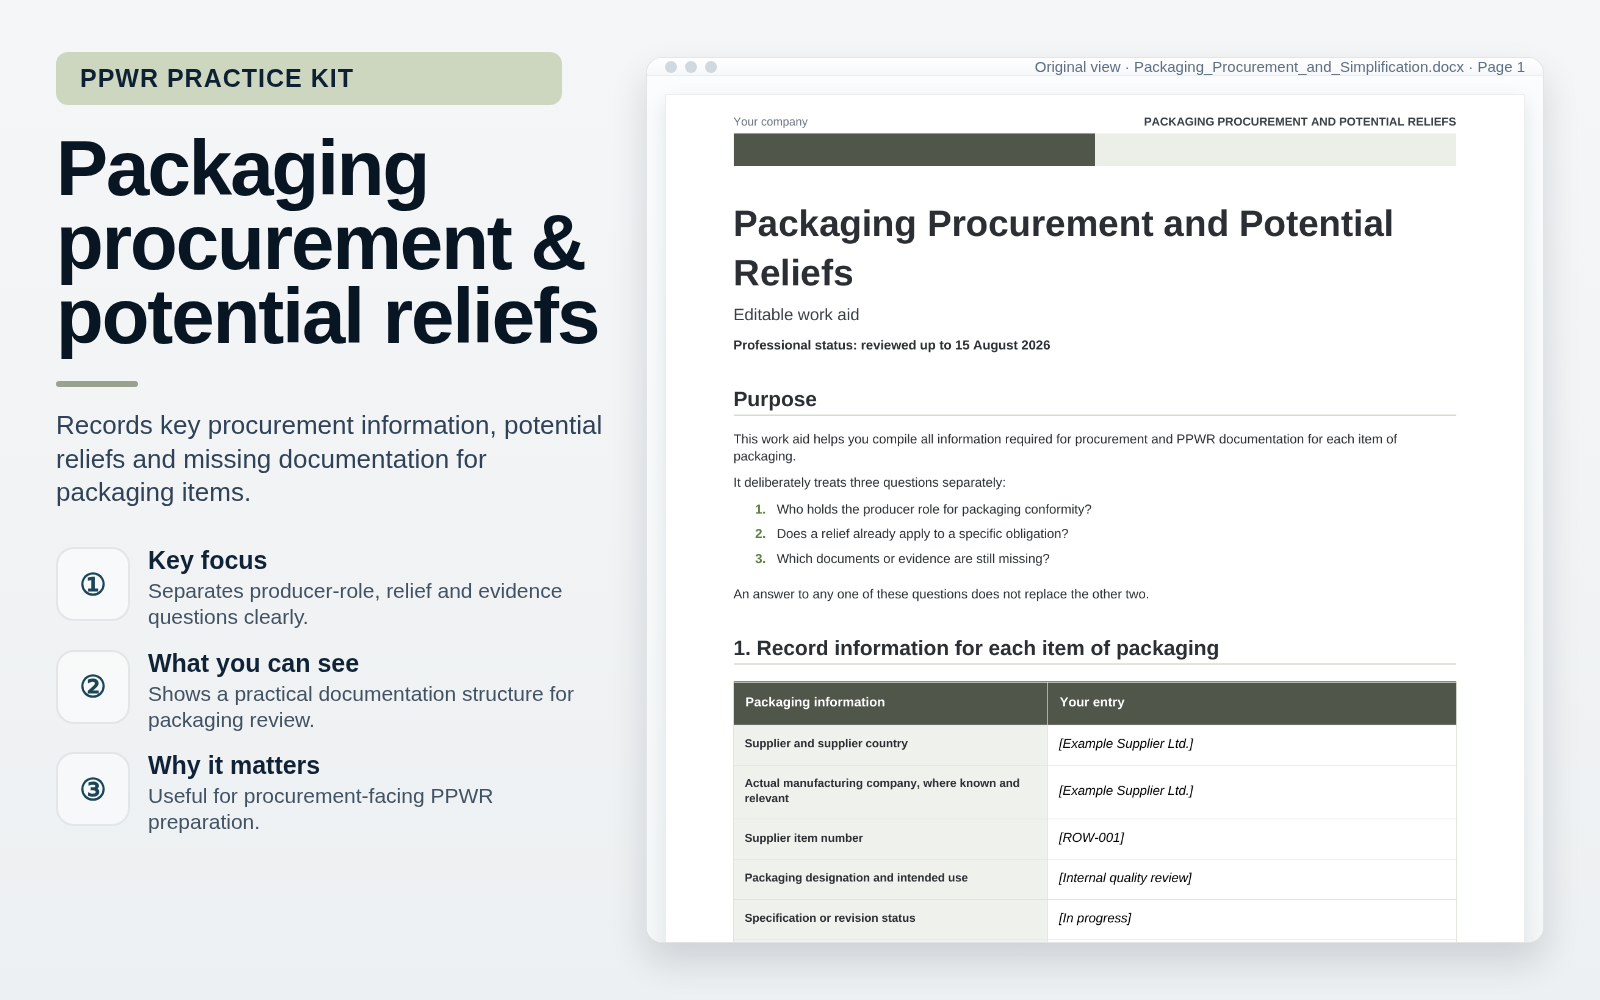Viewport: 1600px width, 1000px height.
Task: Click 'Specification or revision status' row label
Action: pyautogui.click(x=830, y=918)
